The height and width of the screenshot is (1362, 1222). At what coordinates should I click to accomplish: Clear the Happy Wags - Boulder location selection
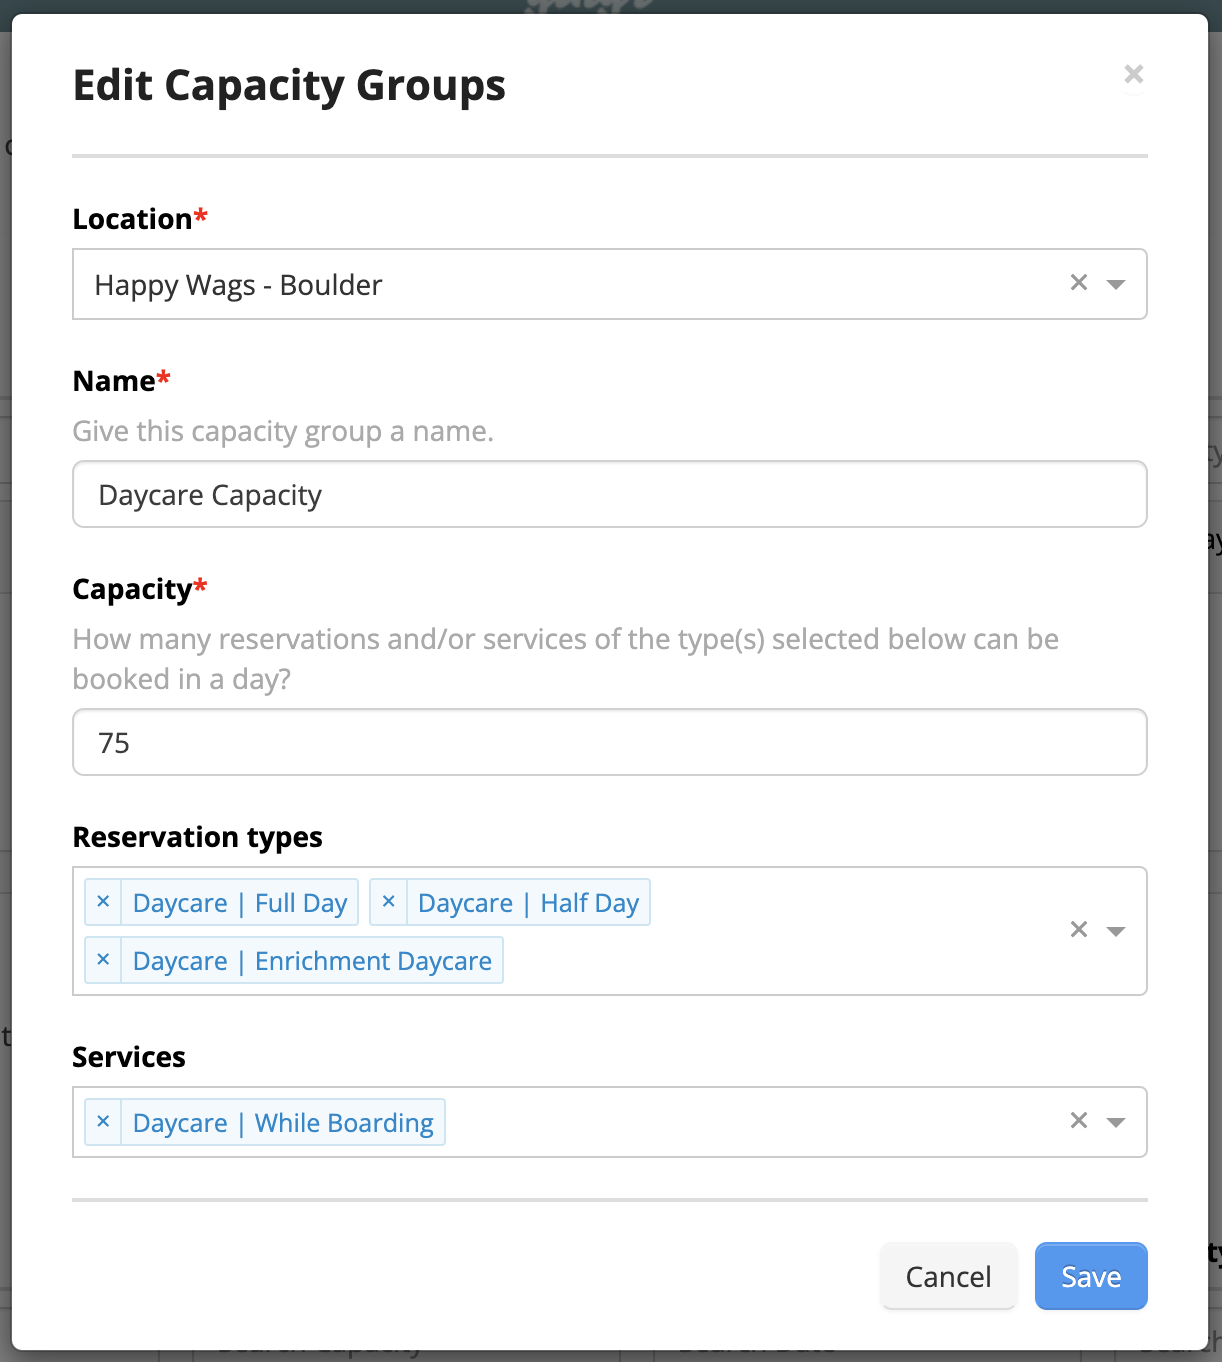coord(1078,283)
